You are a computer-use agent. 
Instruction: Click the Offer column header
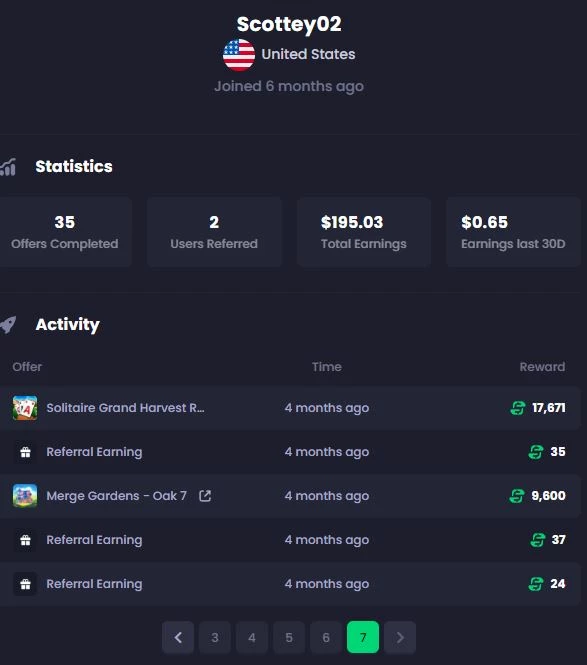click(27, 367)
